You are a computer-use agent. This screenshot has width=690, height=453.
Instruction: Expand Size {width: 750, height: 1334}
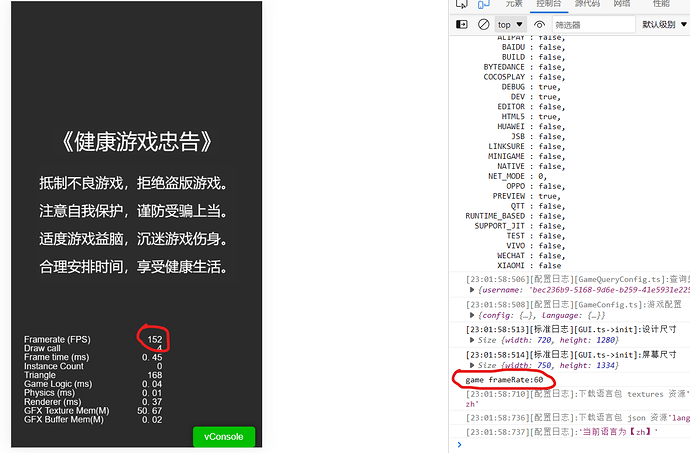(472, 365)
